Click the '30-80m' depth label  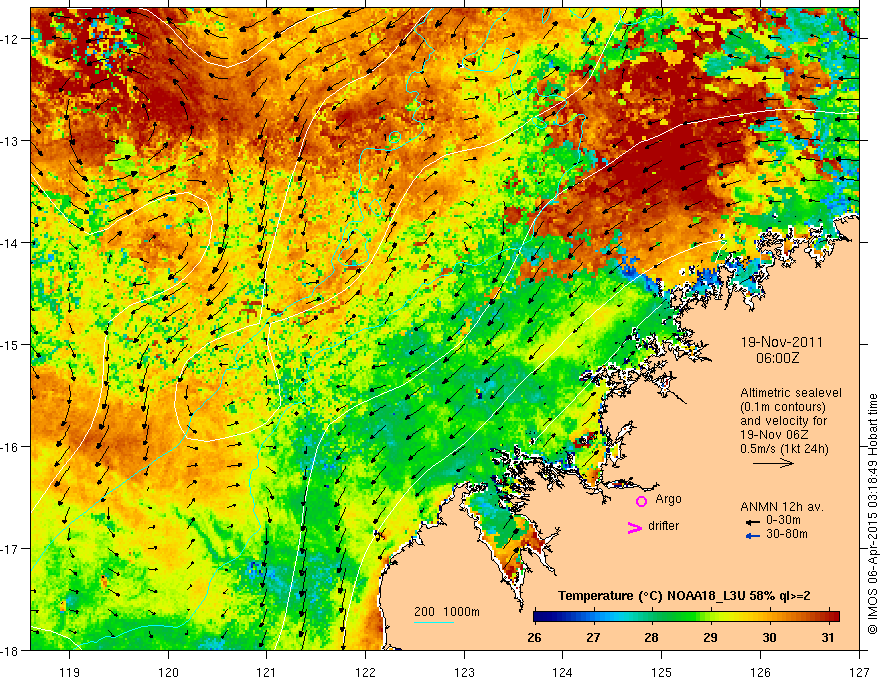787,534
